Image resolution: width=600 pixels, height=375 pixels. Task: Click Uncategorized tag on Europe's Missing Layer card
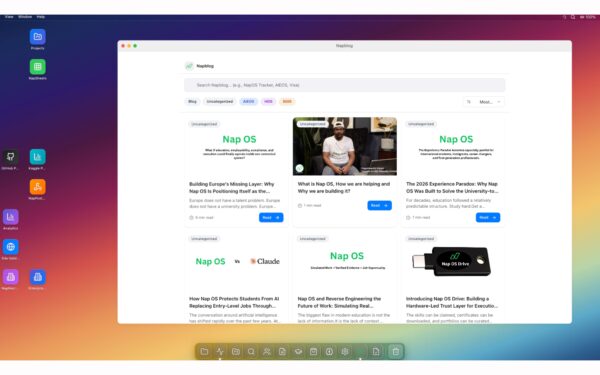coord(204,124)
